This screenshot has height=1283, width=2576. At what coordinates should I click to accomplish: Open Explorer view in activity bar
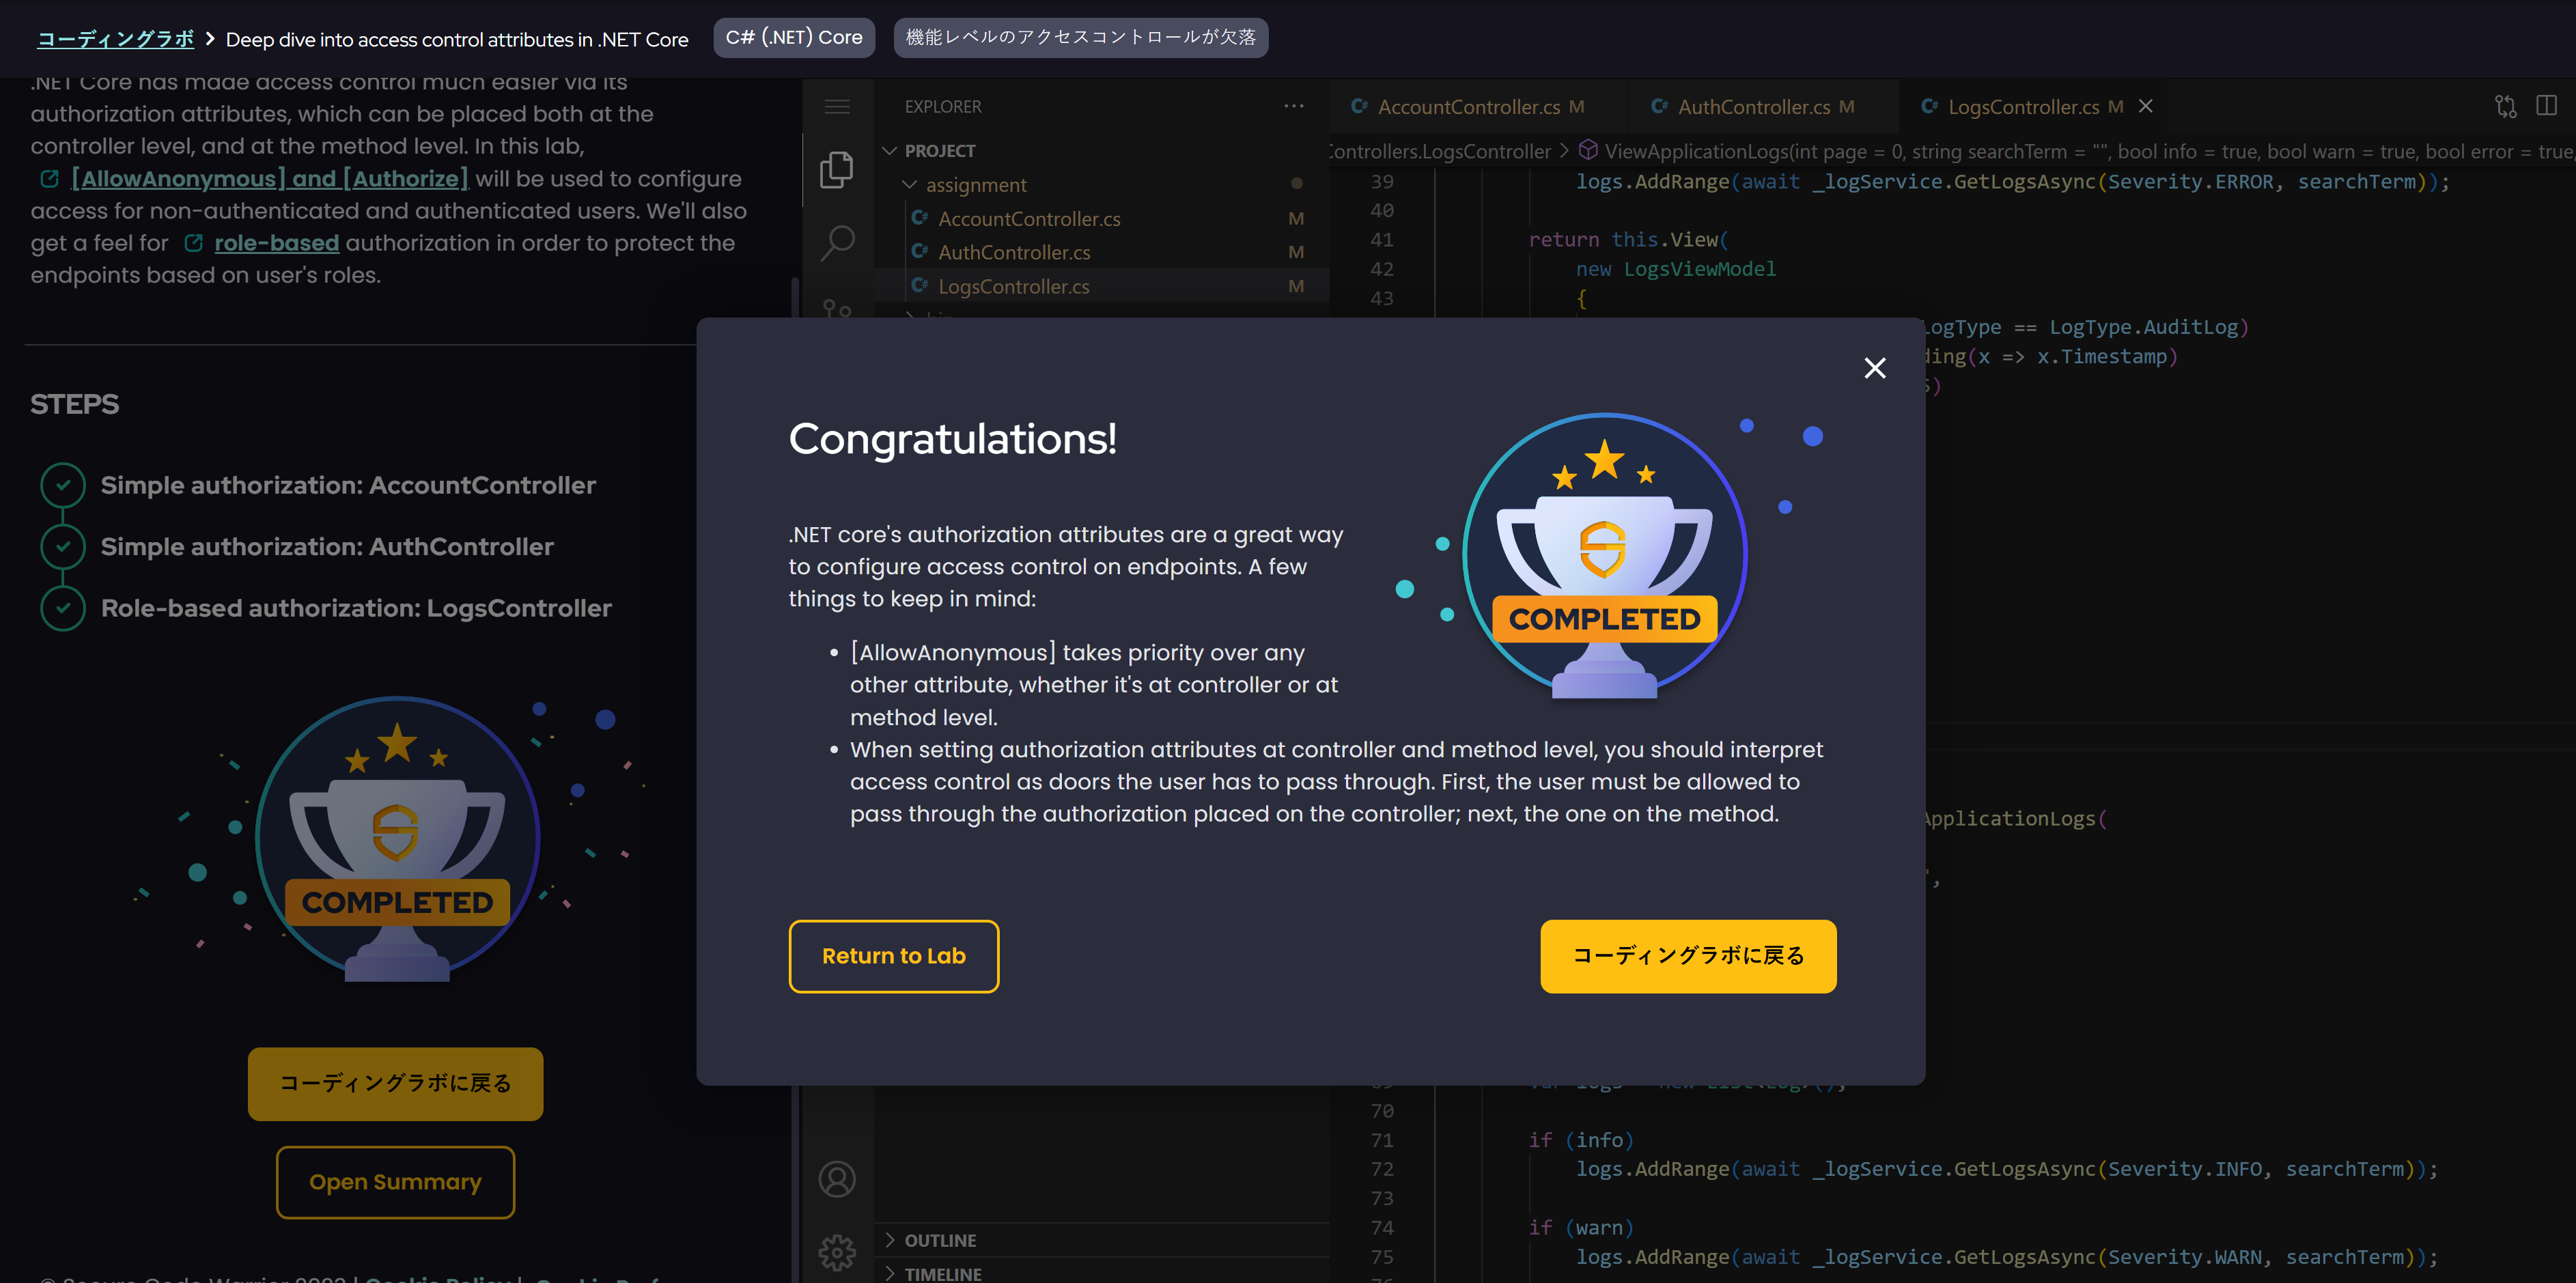click(838, 170)
